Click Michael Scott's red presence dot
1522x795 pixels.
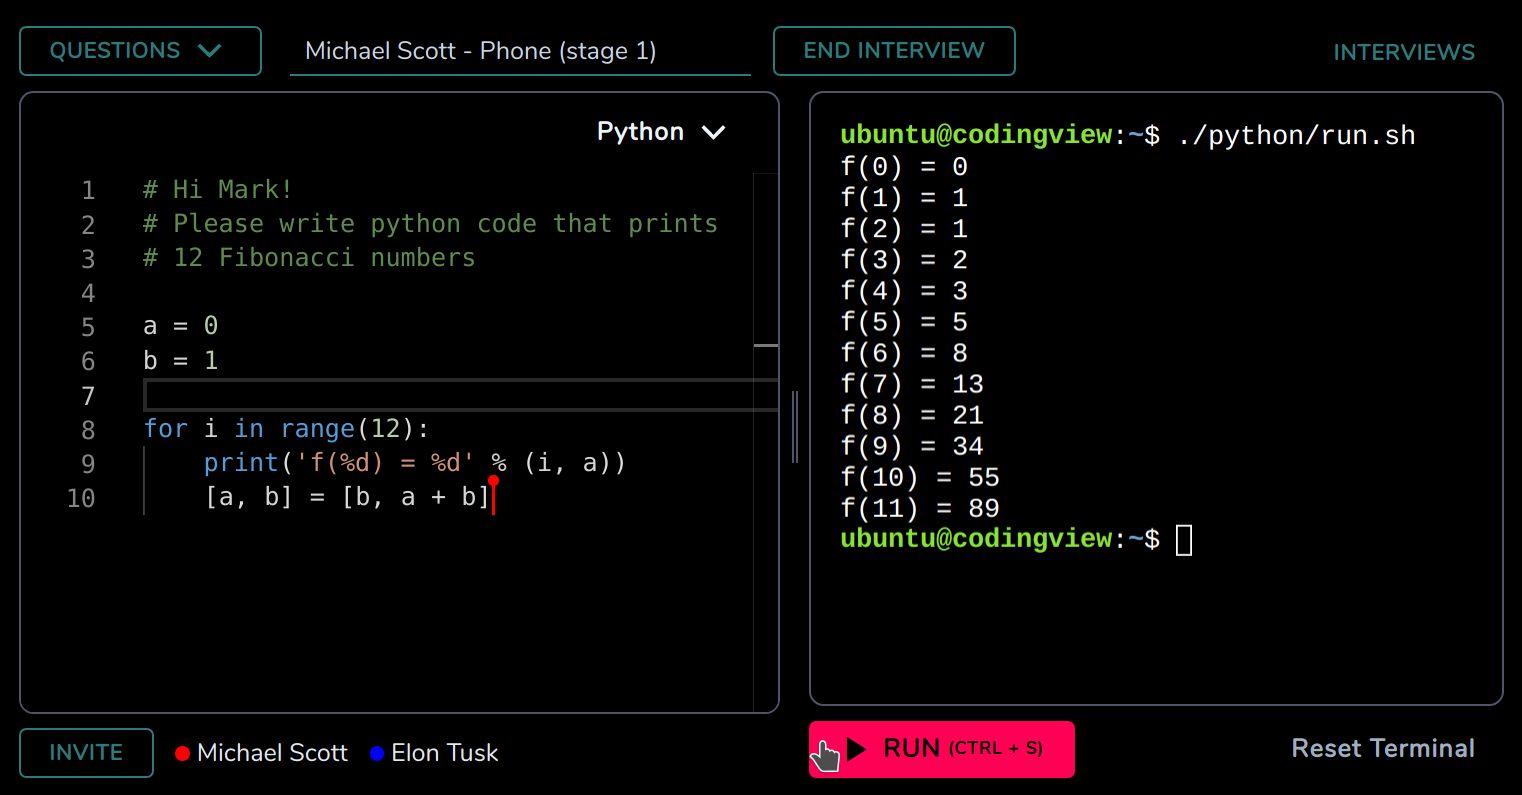[x=182, y=753]
